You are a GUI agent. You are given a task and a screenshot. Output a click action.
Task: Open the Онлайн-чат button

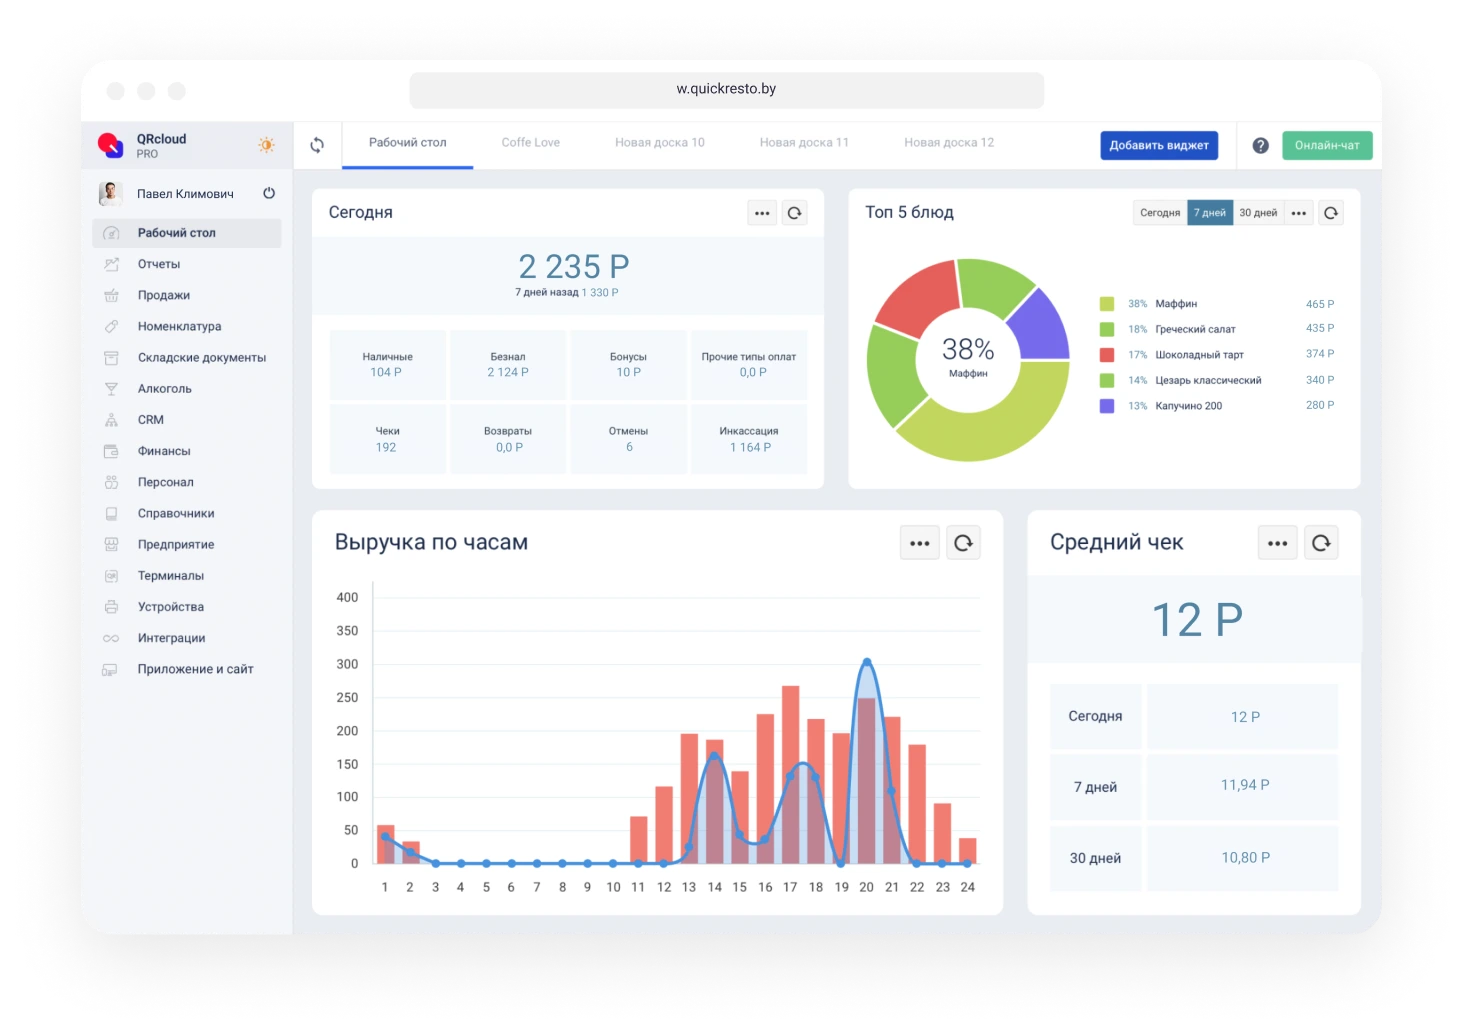click(x=1327, y=145)
